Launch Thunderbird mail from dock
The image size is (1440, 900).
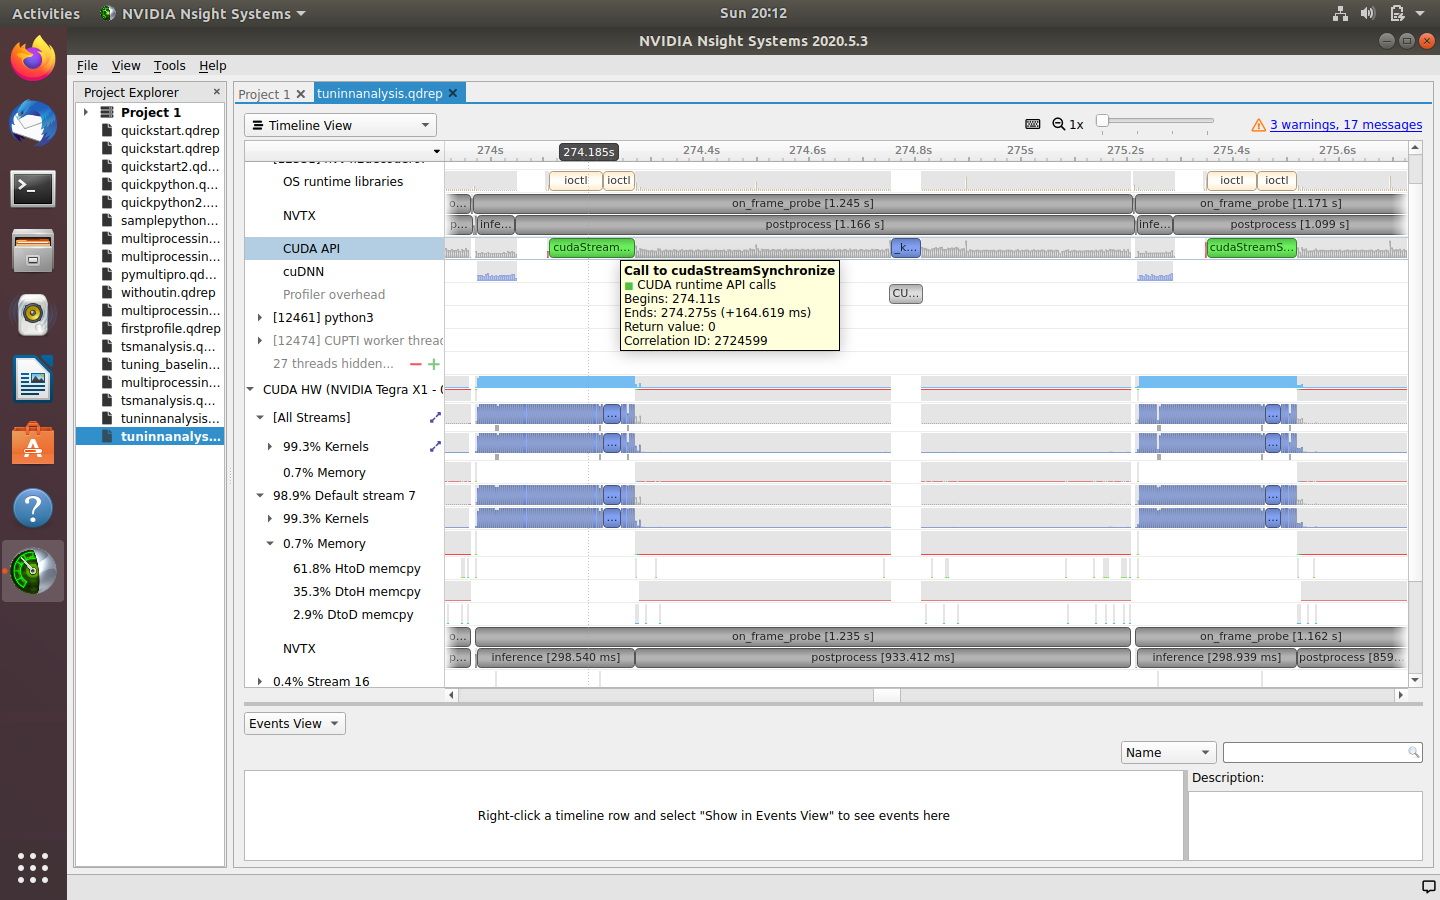click(33, 124)
